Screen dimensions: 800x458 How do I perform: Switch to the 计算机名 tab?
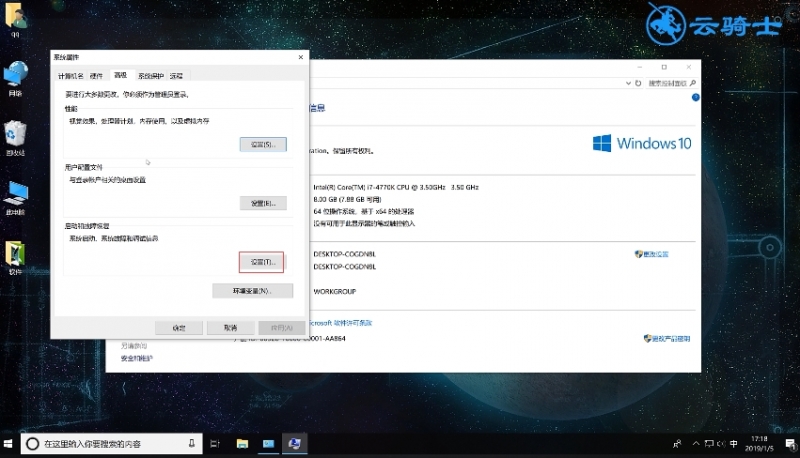(x=70, y=76)
